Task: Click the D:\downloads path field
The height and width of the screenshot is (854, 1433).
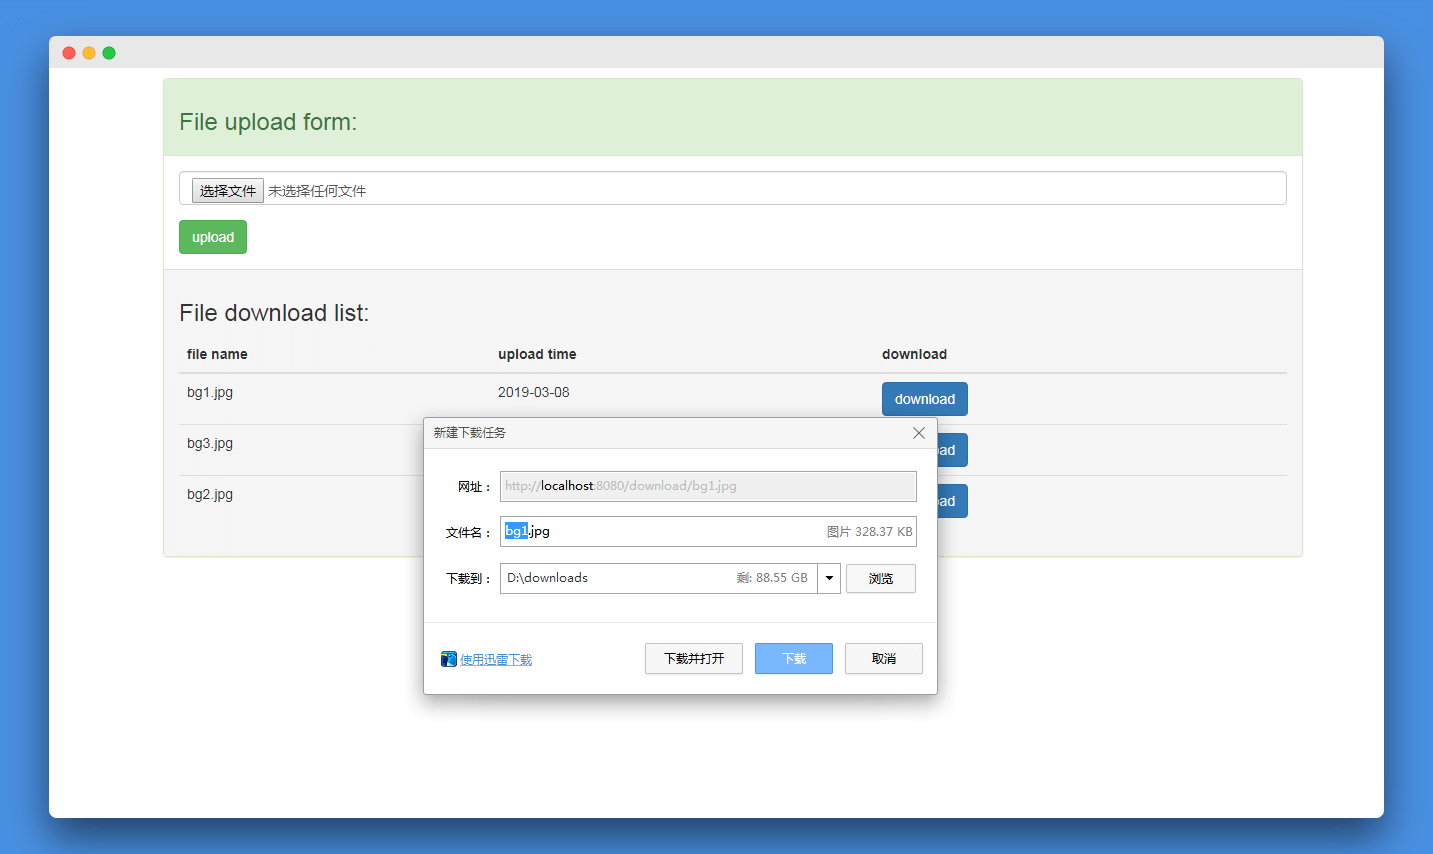Action: [x=659, y=578]
